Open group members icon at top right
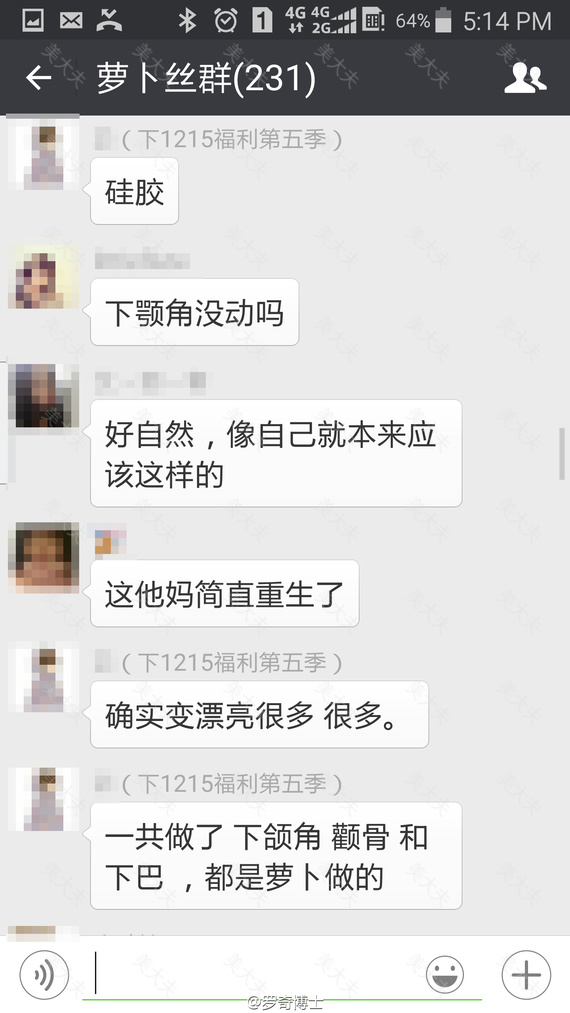Image resolution: width=570 pixels, height=1013 pixels. pos(525,78)
